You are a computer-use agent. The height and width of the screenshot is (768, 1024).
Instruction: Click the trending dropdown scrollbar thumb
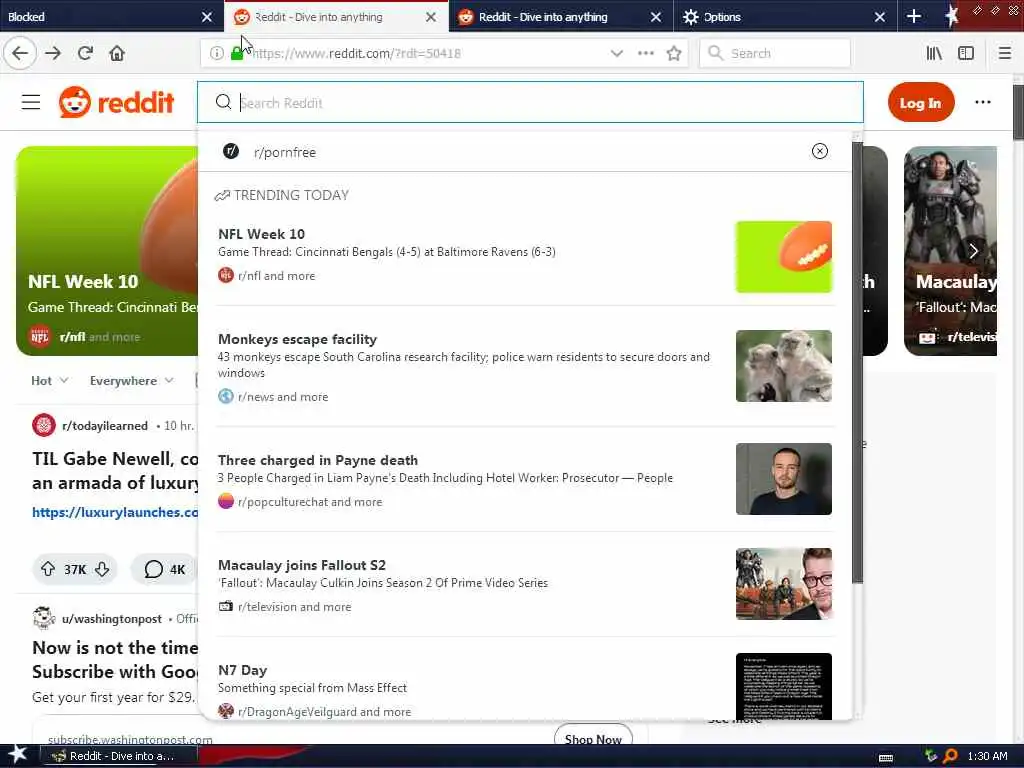point(857,362)
